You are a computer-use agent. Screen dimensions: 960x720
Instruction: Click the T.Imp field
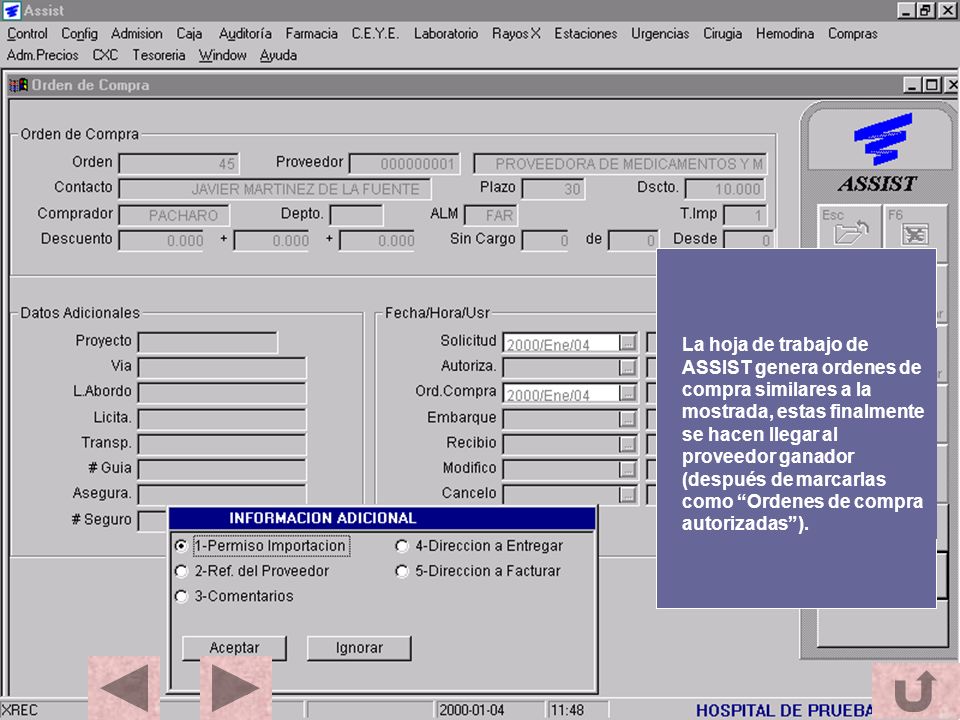coord(744,215)
